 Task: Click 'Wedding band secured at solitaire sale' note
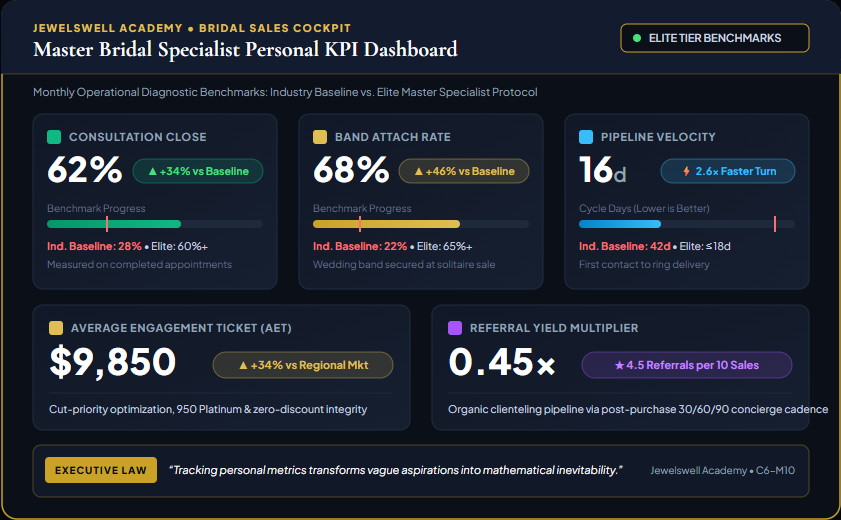point(404,264)
